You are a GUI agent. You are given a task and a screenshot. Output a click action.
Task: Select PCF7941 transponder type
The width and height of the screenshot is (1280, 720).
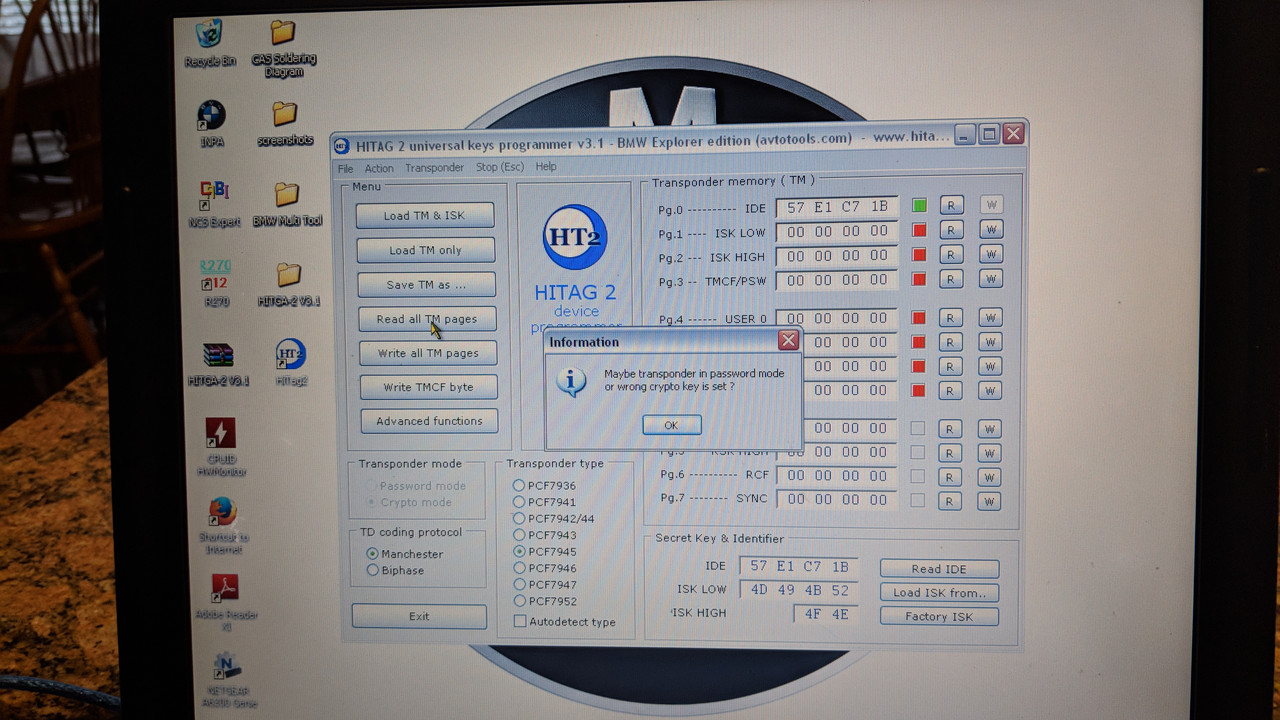pos(545,502)
